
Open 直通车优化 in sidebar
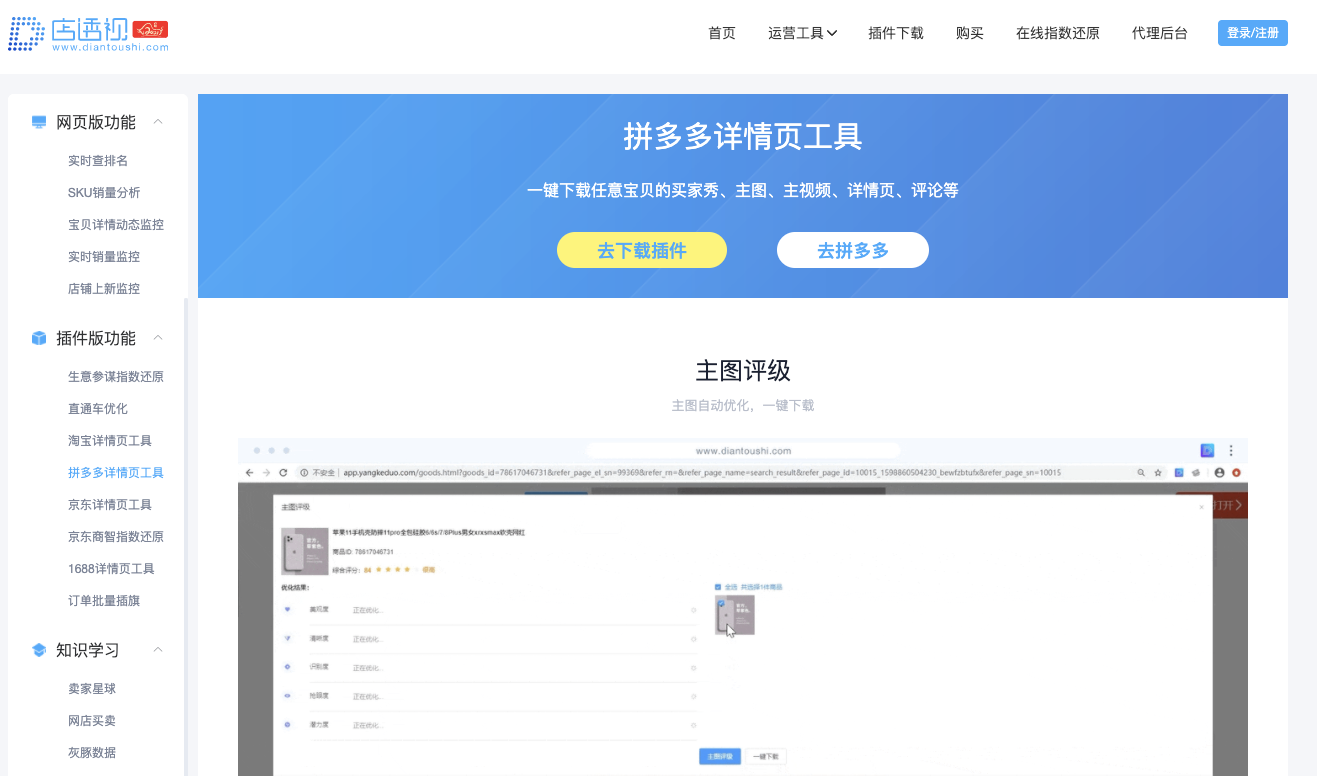point(98,409)
